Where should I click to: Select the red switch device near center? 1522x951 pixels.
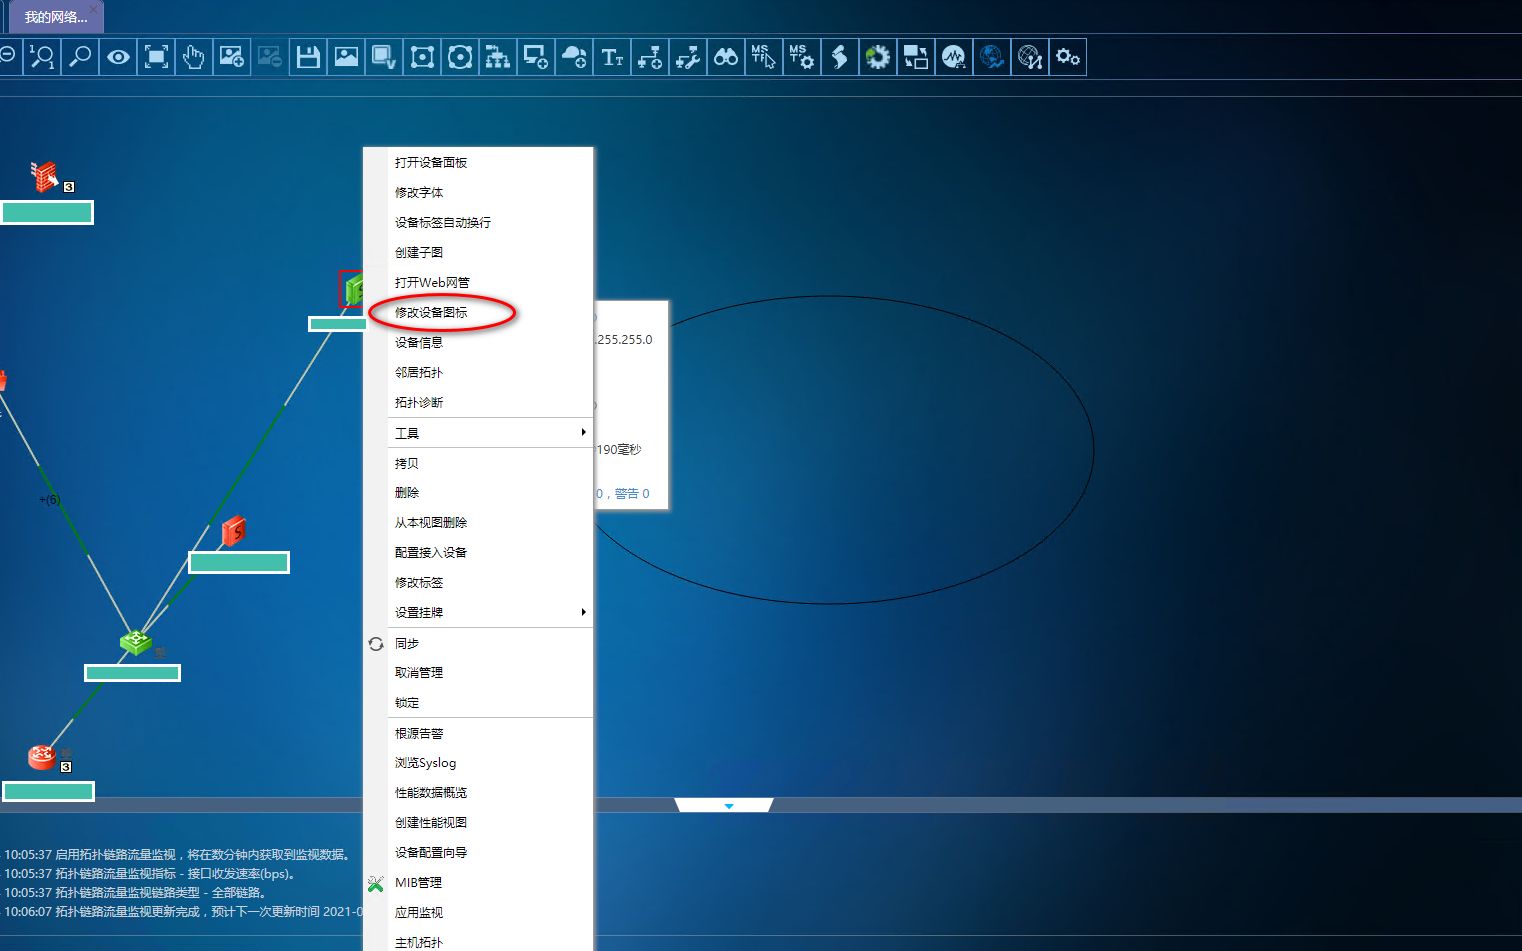[233, 530]
